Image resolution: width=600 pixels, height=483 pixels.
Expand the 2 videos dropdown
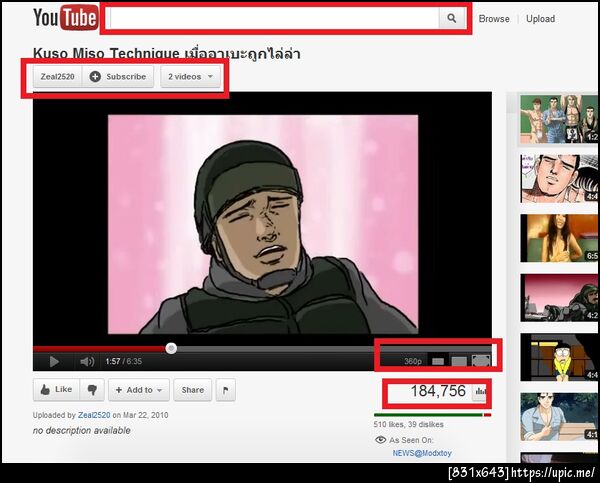(x=191, y=77)
